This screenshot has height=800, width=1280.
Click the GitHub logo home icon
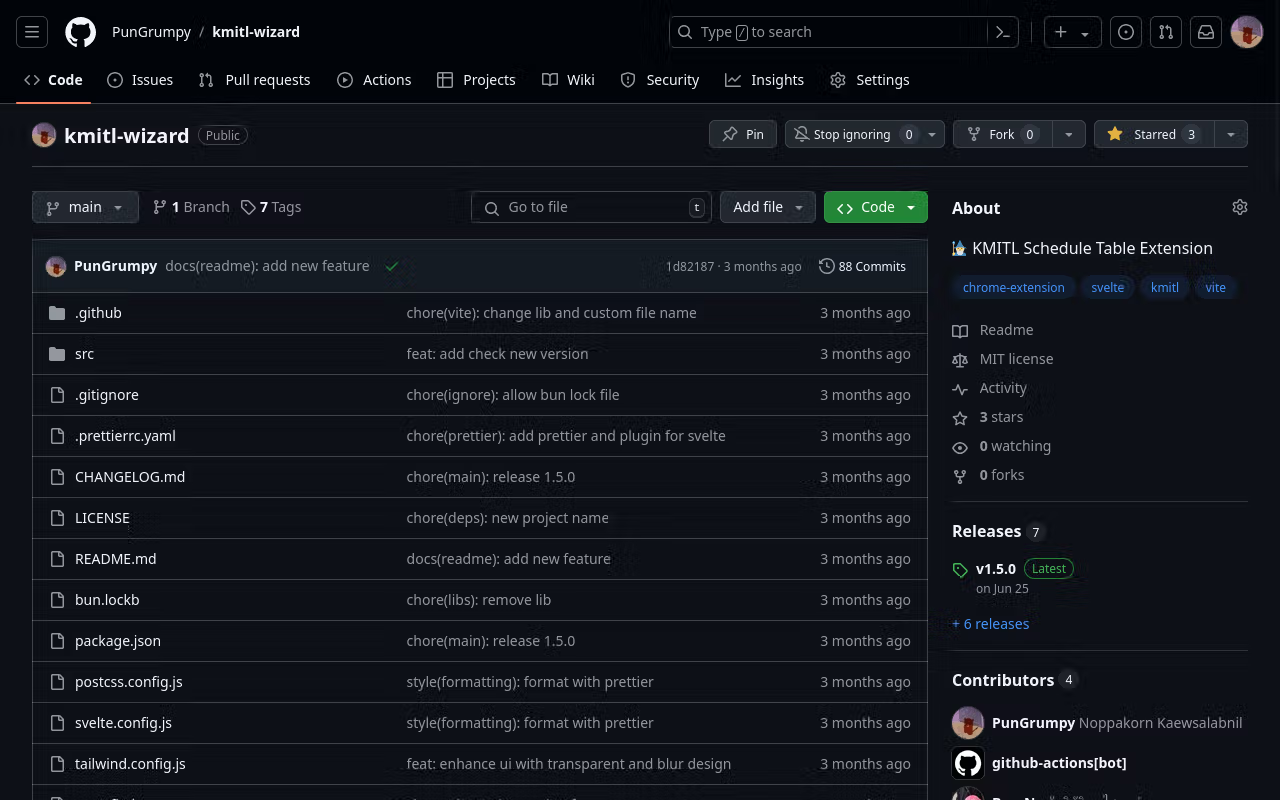tap(81, 32)
